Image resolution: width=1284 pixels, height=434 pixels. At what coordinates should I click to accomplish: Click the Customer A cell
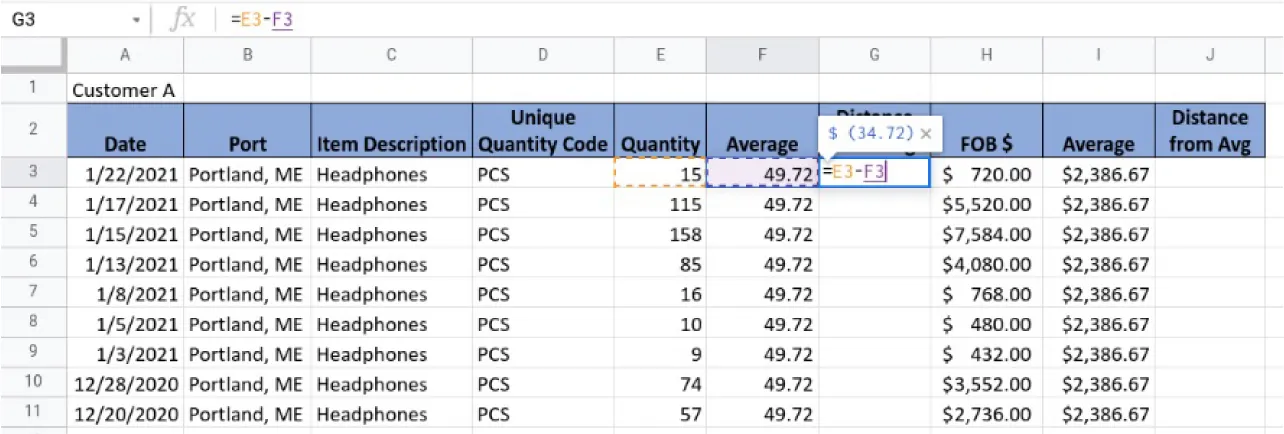pos(125,90)
